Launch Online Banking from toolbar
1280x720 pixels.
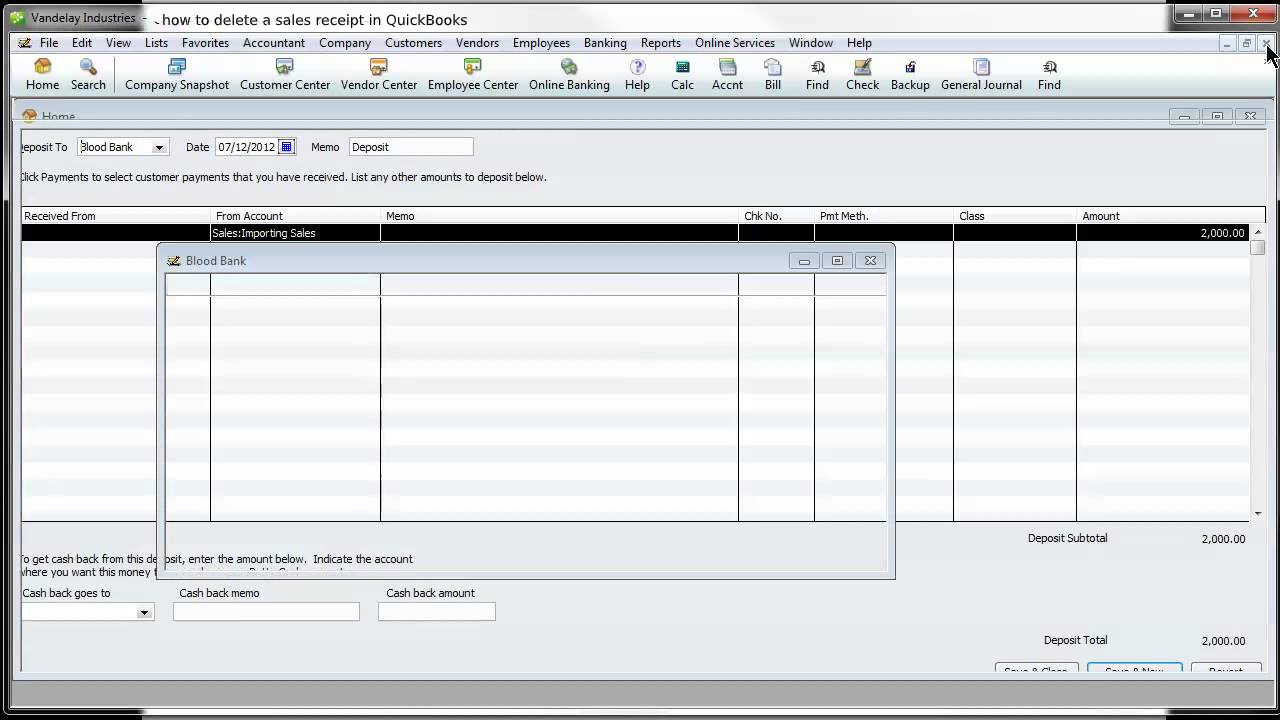(x=569, y=74)
